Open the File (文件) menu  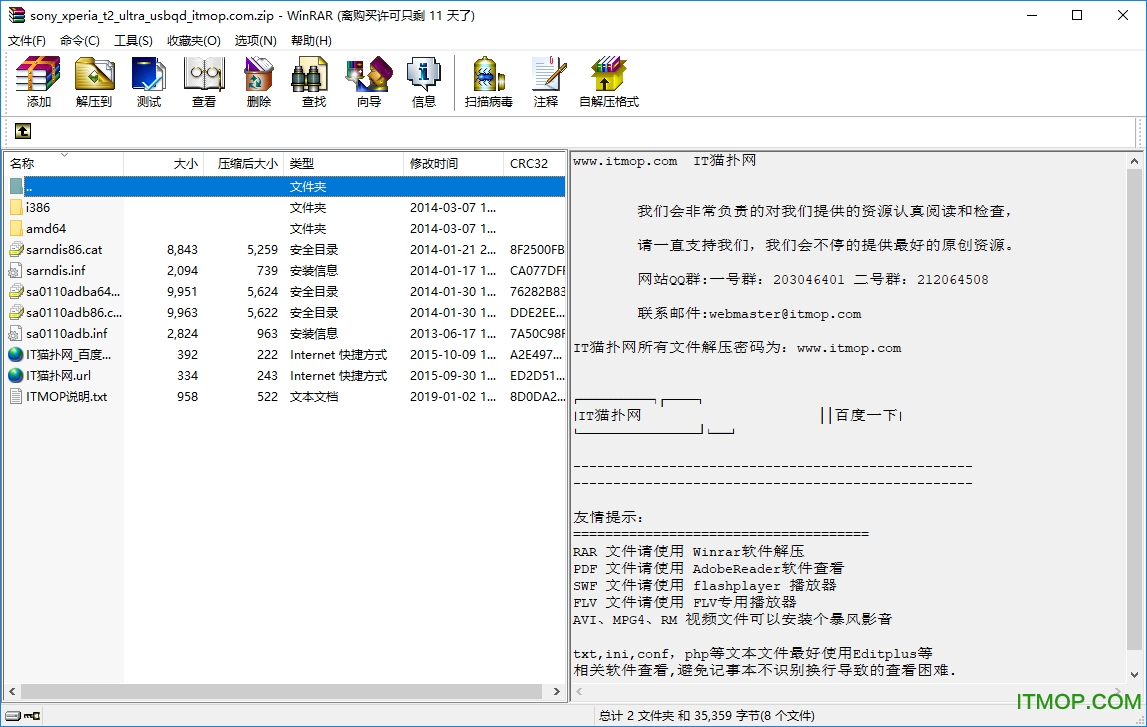[x=27, y=41]
